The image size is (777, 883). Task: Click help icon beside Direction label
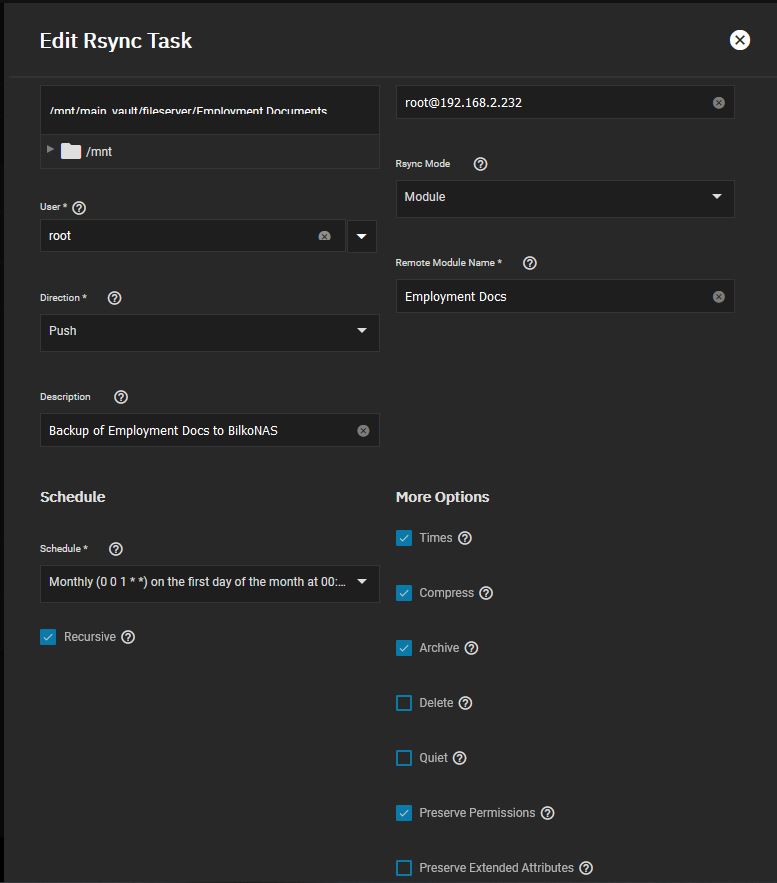coord(114,298)
